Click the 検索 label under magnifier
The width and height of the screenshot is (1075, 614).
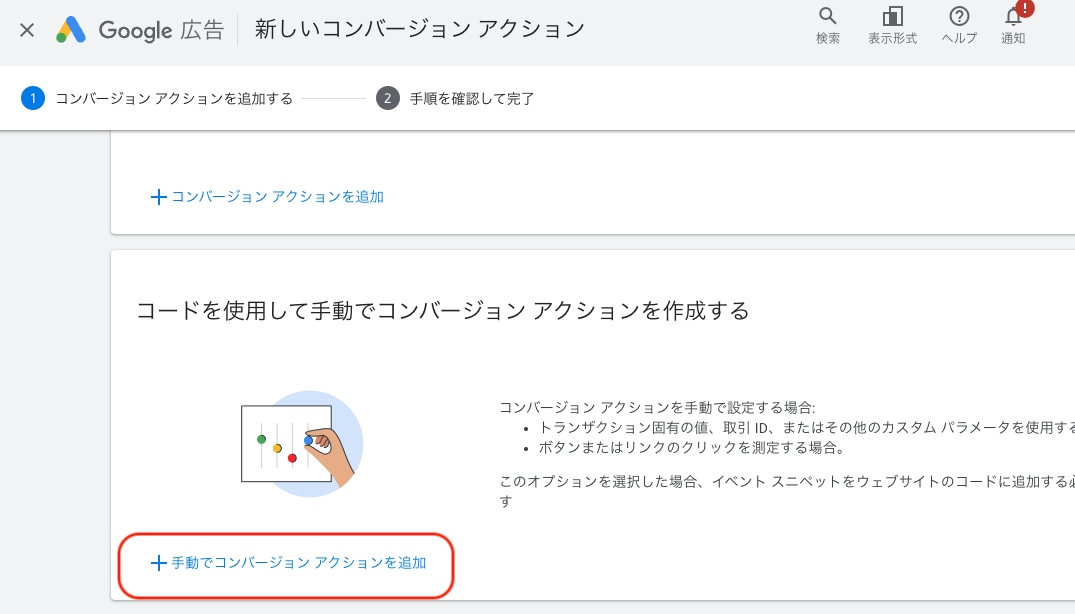click(x=828, y=38)
